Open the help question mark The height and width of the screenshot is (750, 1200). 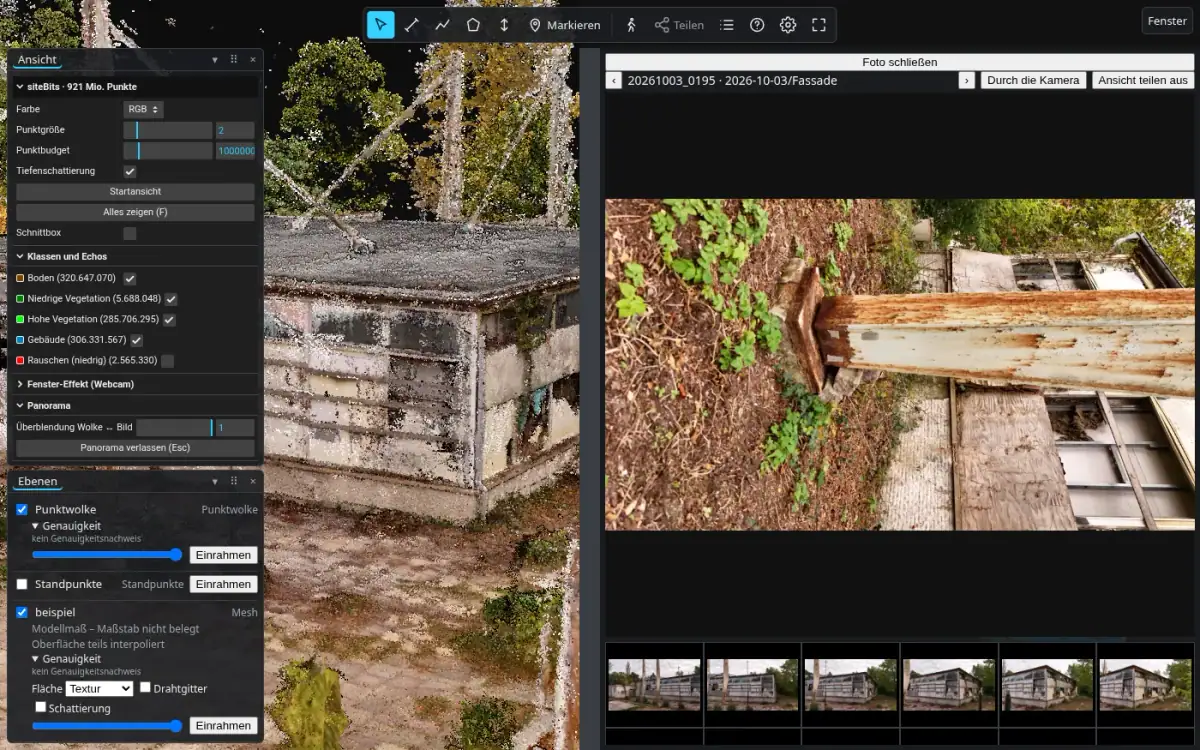[757, 25]
